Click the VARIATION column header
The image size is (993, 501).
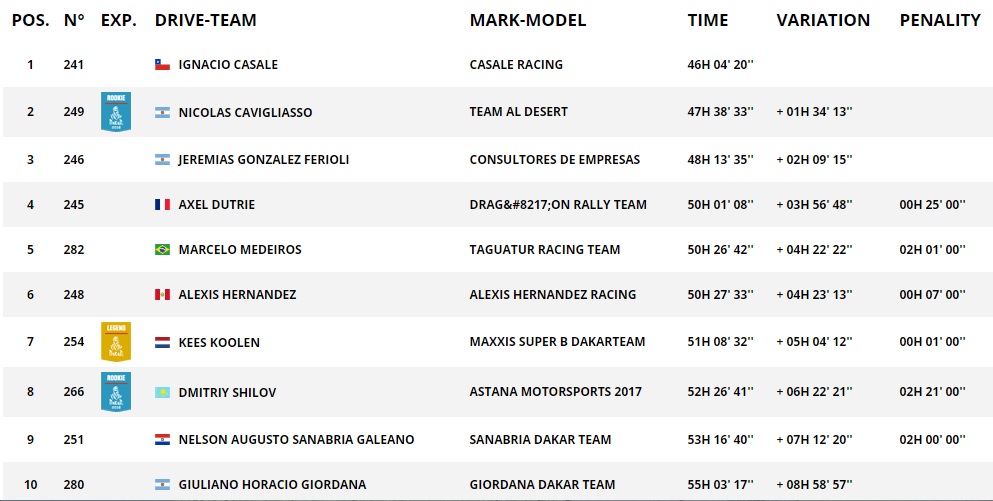823,20
